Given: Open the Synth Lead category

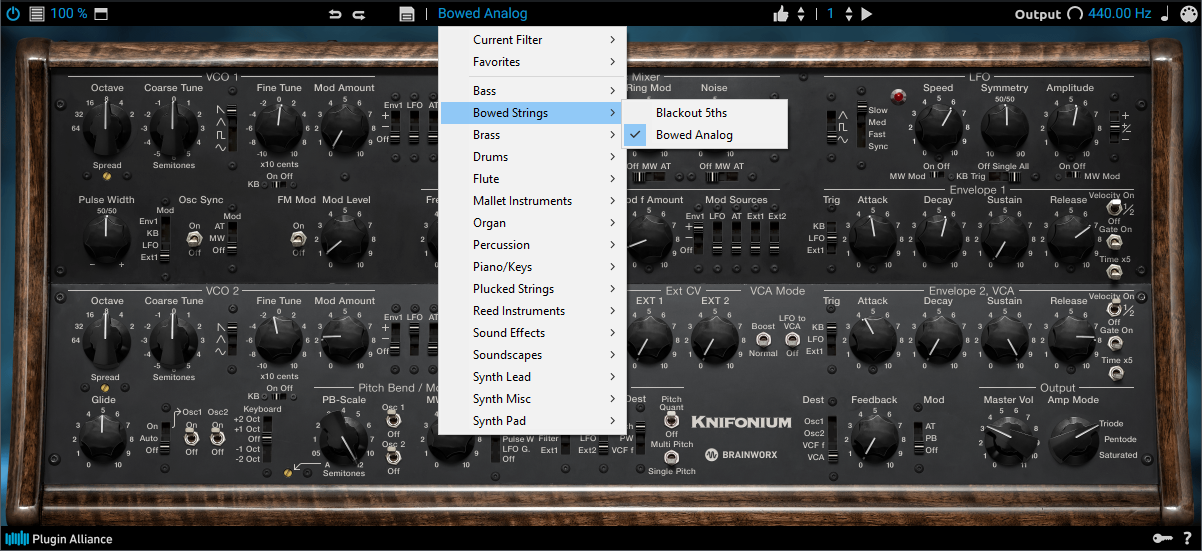Looking at the screenshot, I should click(532, 377).
